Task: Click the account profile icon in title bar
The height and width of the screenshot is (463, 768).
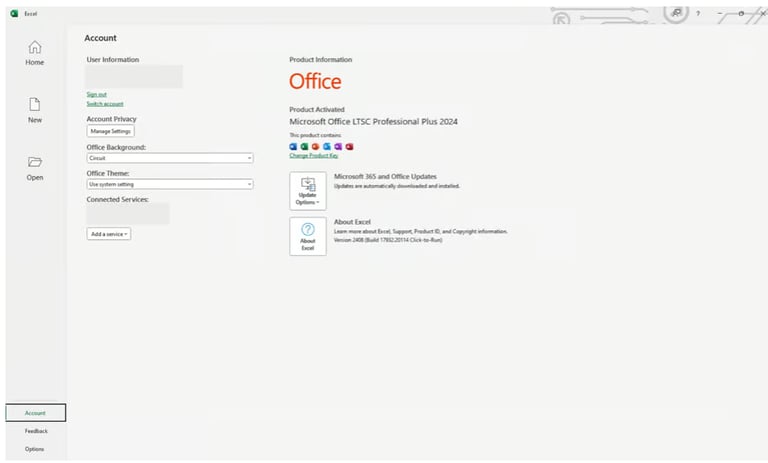Action: pos(676,13)
